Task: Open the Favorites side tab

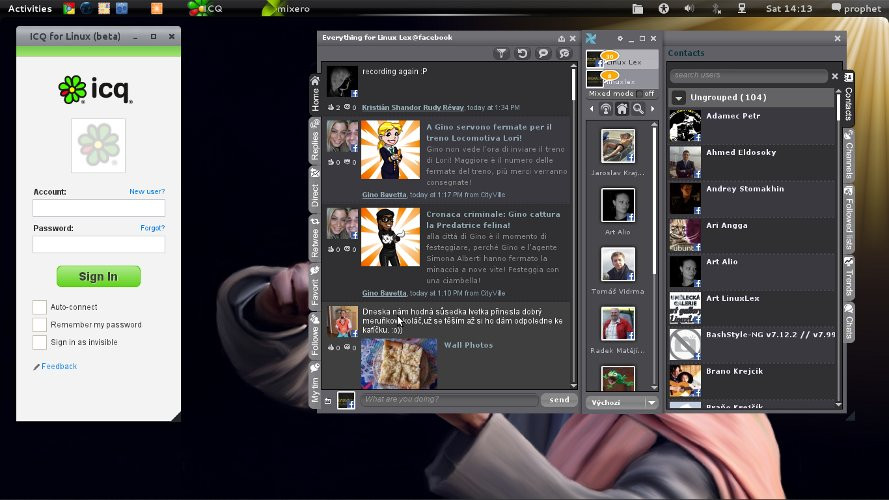Action: (x=315, y=286)
